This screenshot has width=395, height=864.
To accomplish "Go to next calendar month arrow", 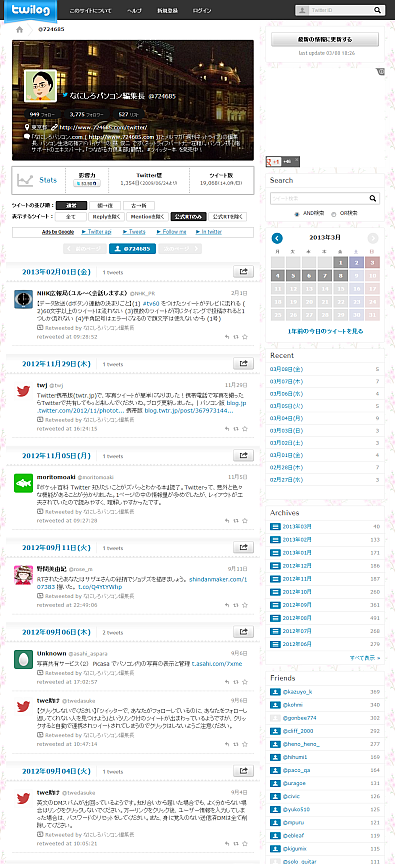I will (373, 238).
